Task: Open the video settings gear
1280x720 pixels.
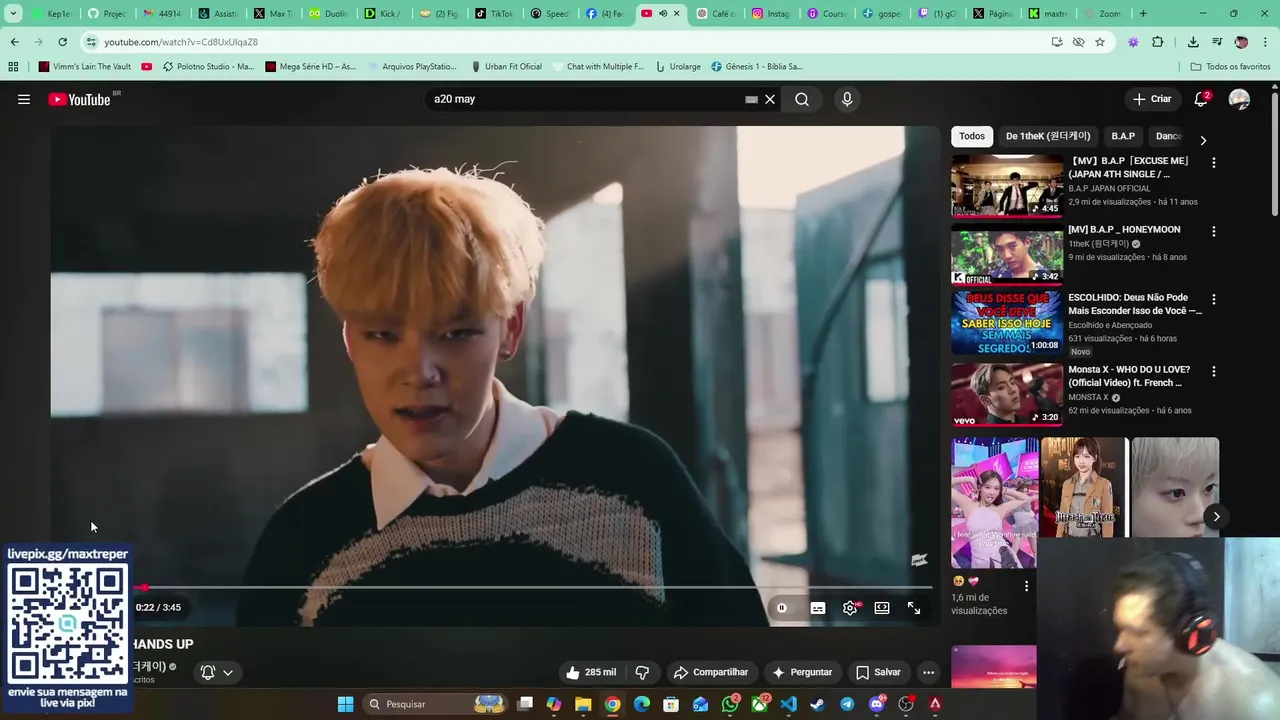Action: 850,608
